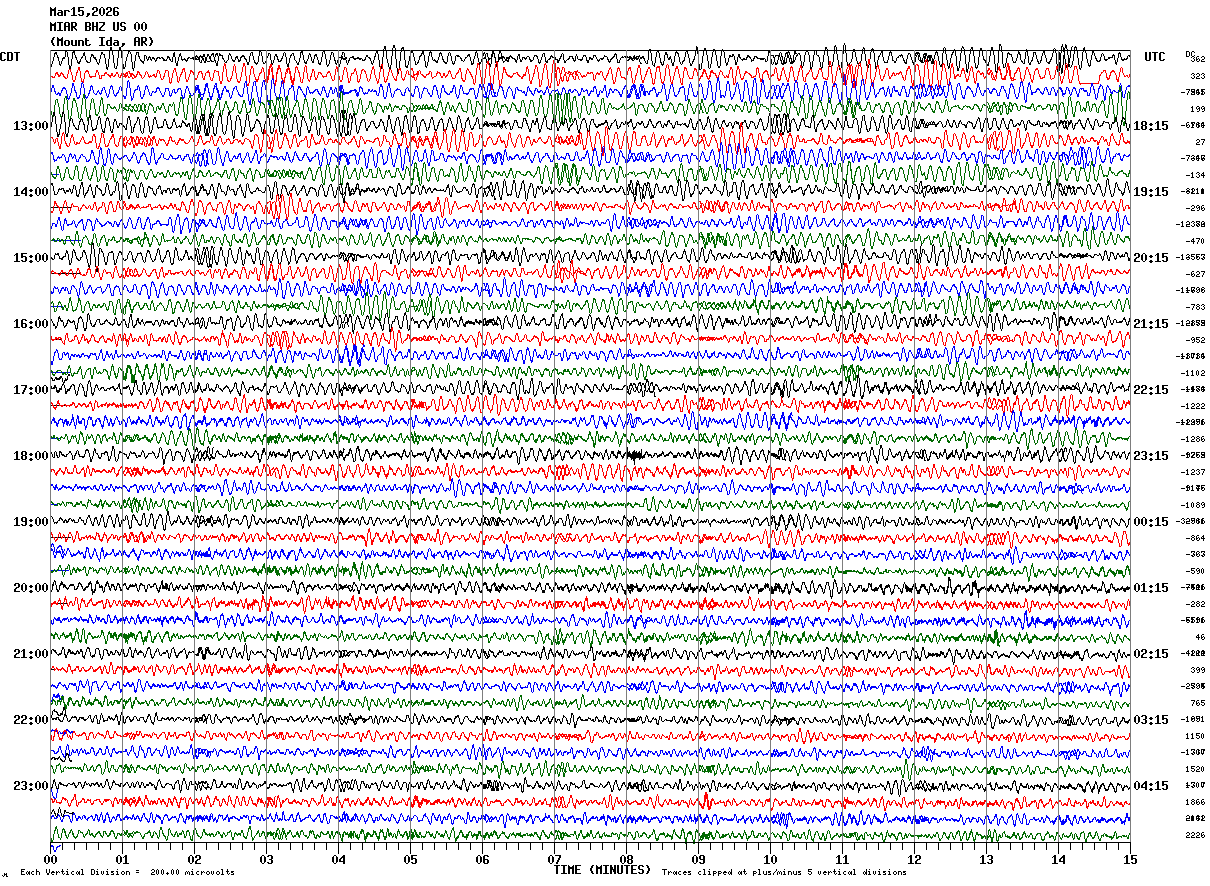1210x886 pixels.
Task: Click the 04:15 UTC time label
Action: coord(1151,786)
